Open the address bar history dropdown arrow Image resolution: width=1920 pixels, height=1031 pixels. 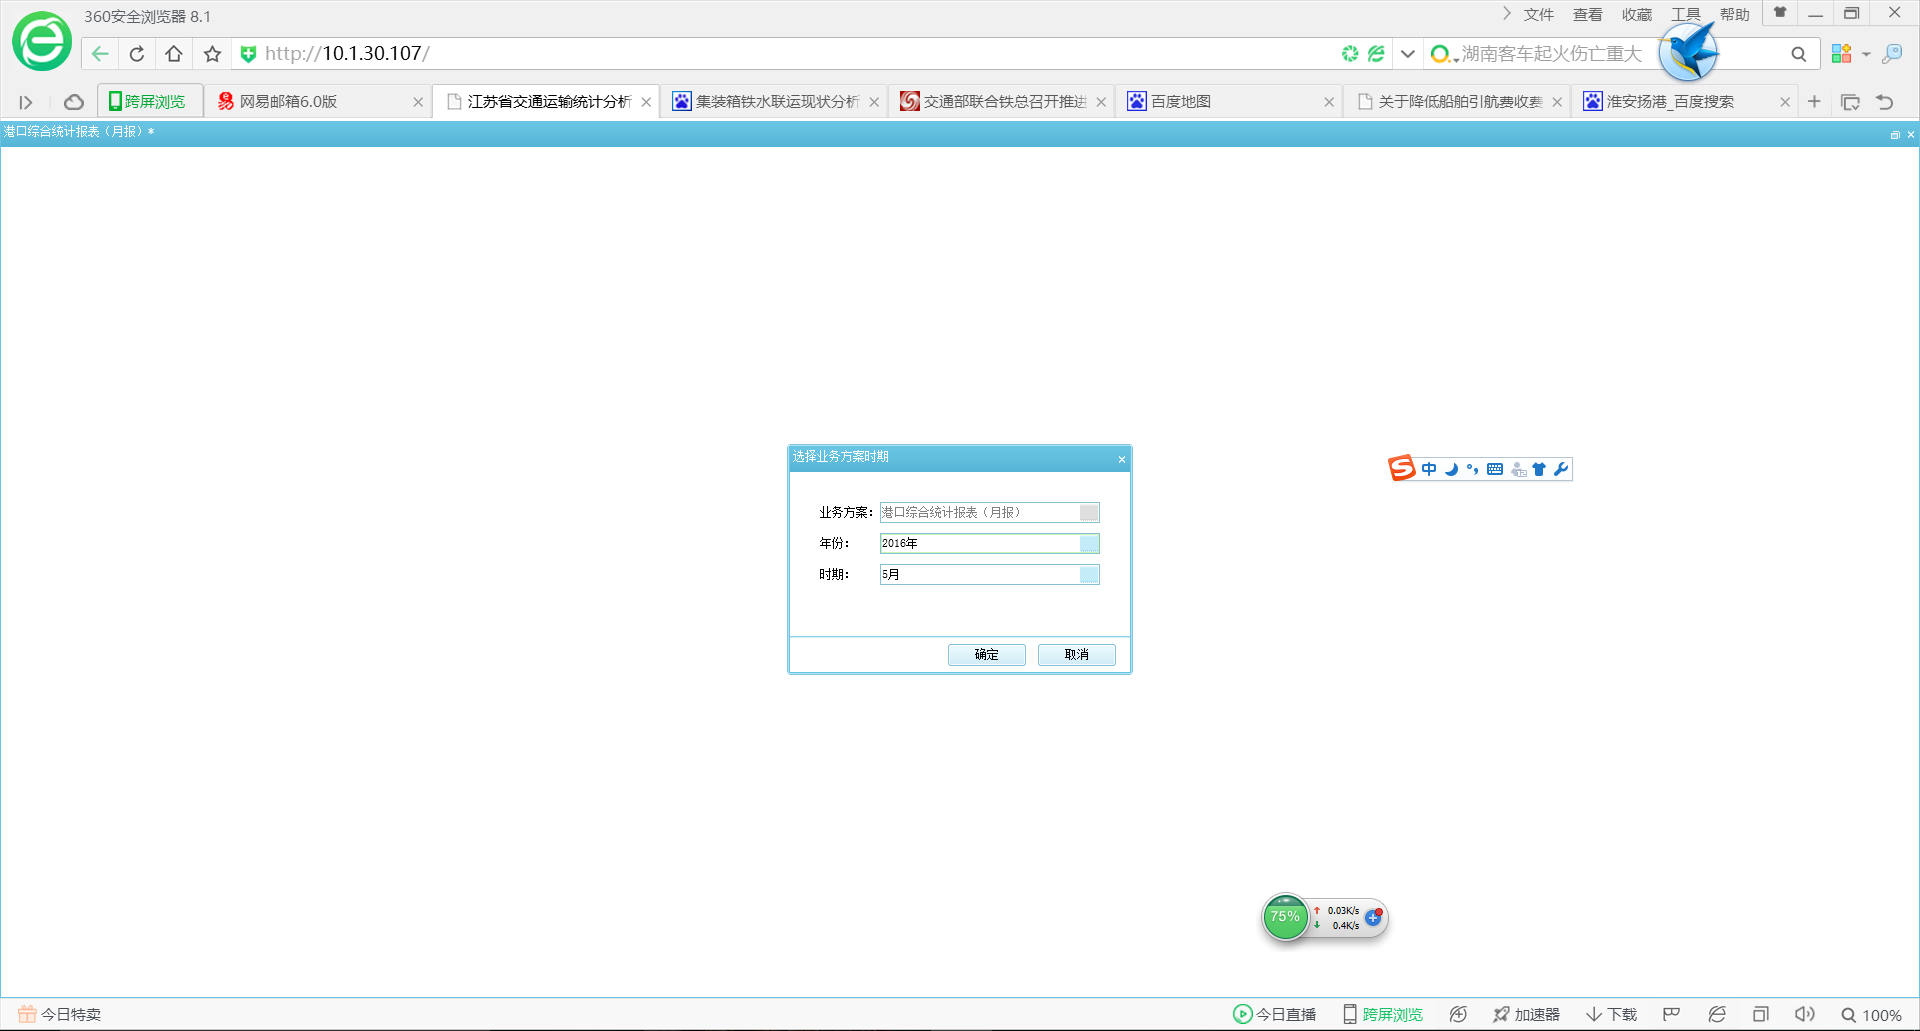1407,54
